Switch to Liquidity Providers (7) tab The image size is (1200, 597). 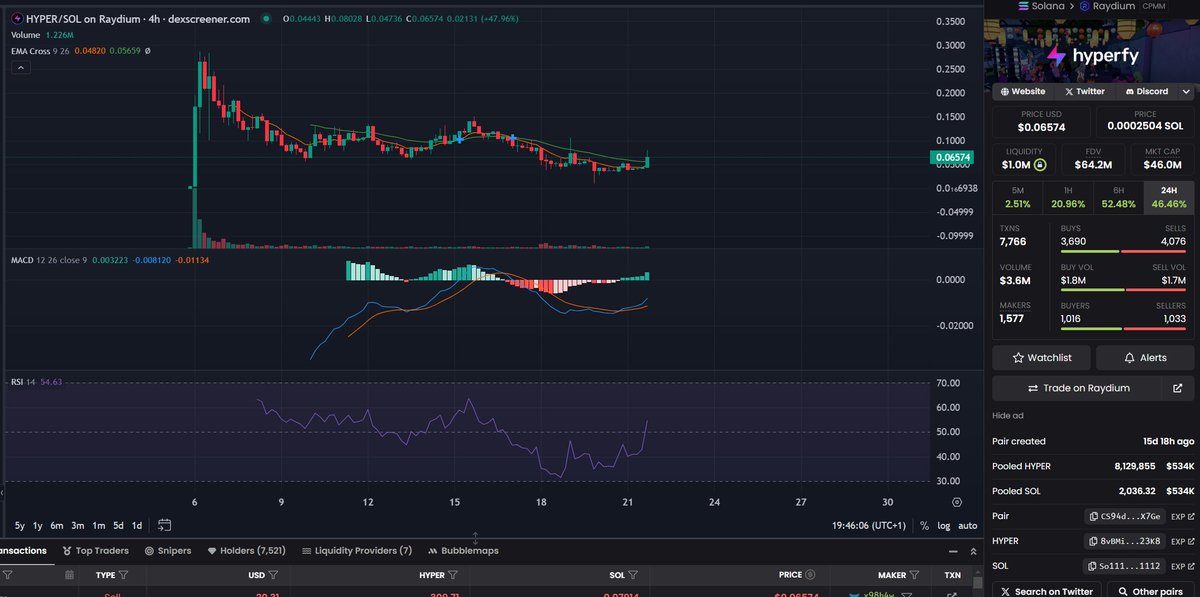pyautogui.click(x=357, y=550)
